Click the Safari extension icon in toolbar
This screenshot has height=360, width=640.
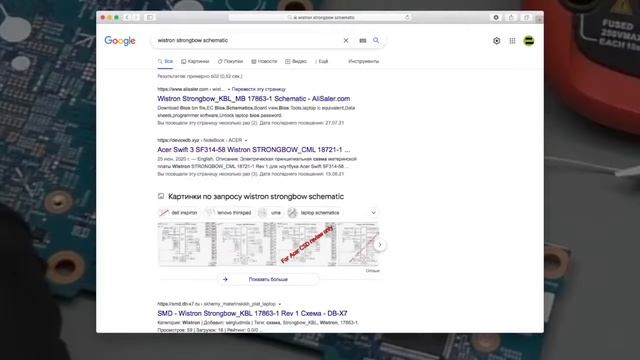coord(496,18)
